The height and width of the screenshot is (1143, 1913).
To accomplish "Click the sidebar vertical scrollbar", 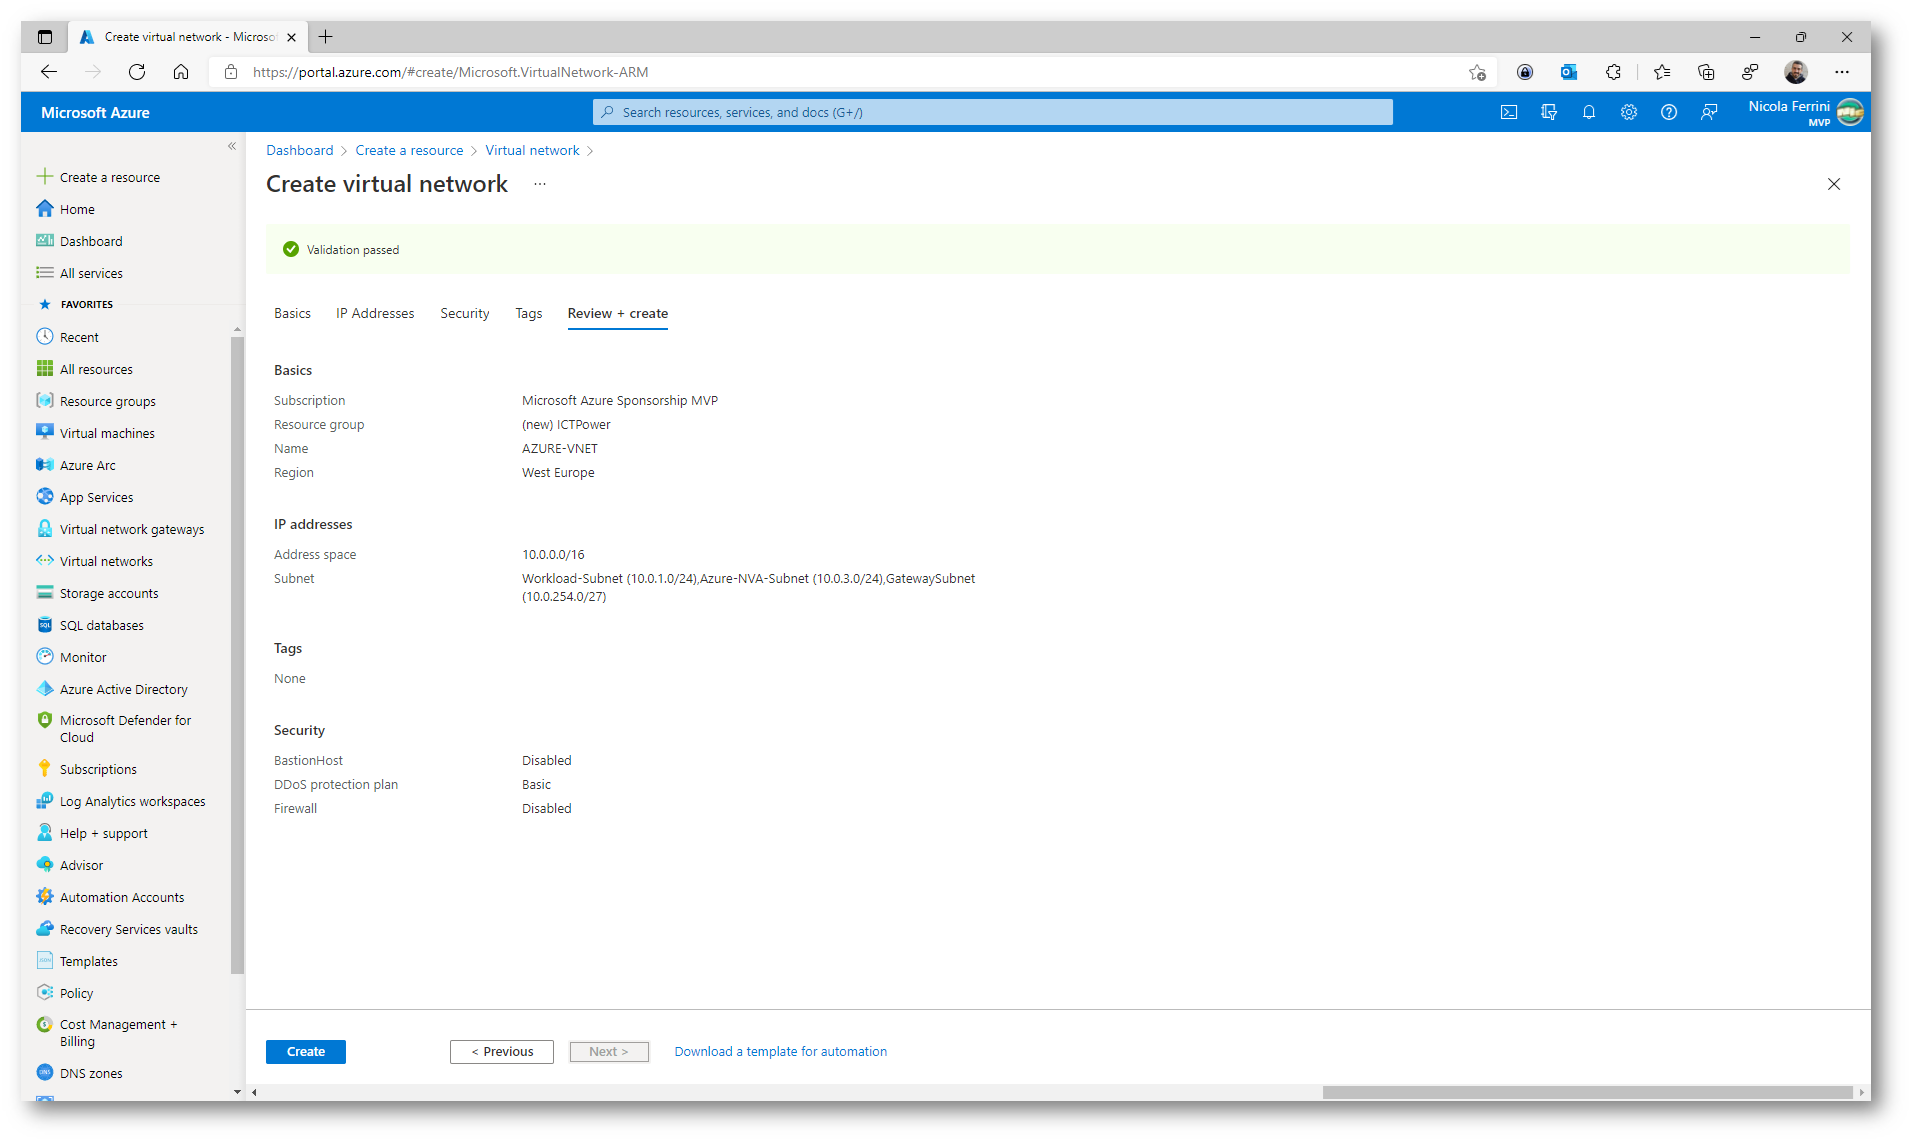I will 237,655.
